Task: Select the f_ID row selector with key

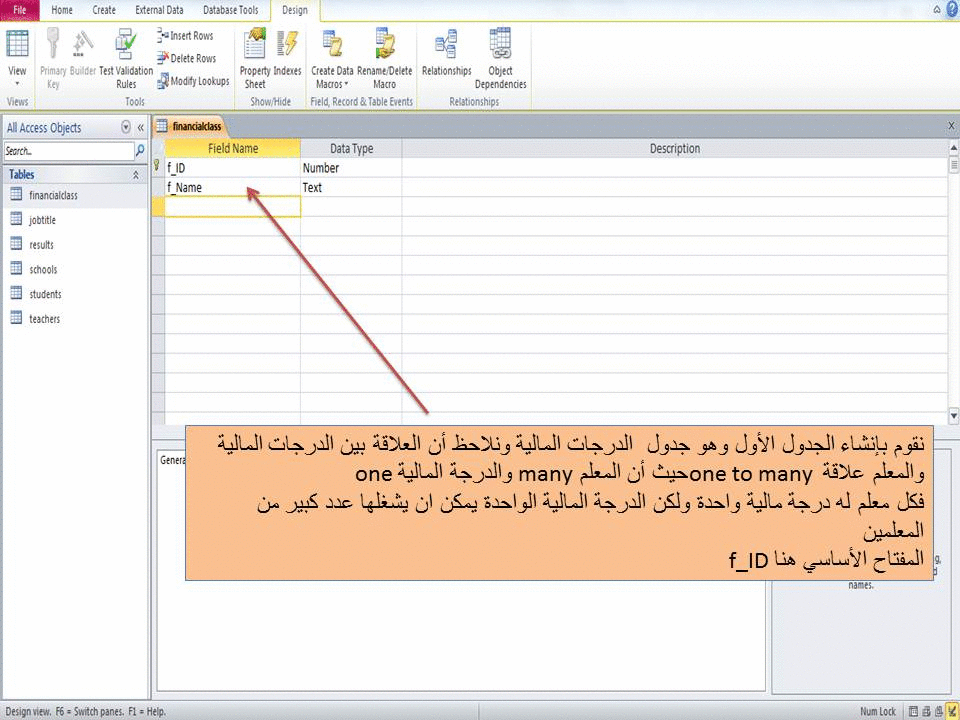Action: point(158,167)
